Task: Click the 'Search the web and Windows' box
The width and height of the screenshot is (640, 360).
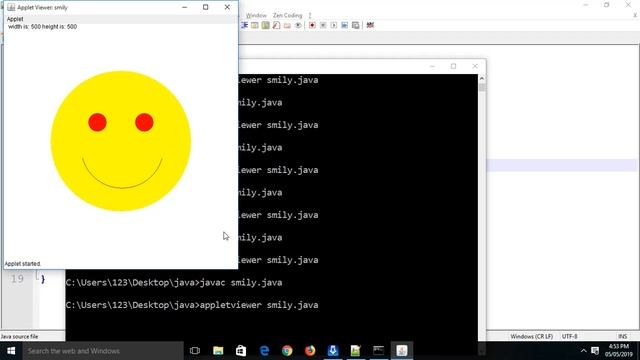Action: 103,351
